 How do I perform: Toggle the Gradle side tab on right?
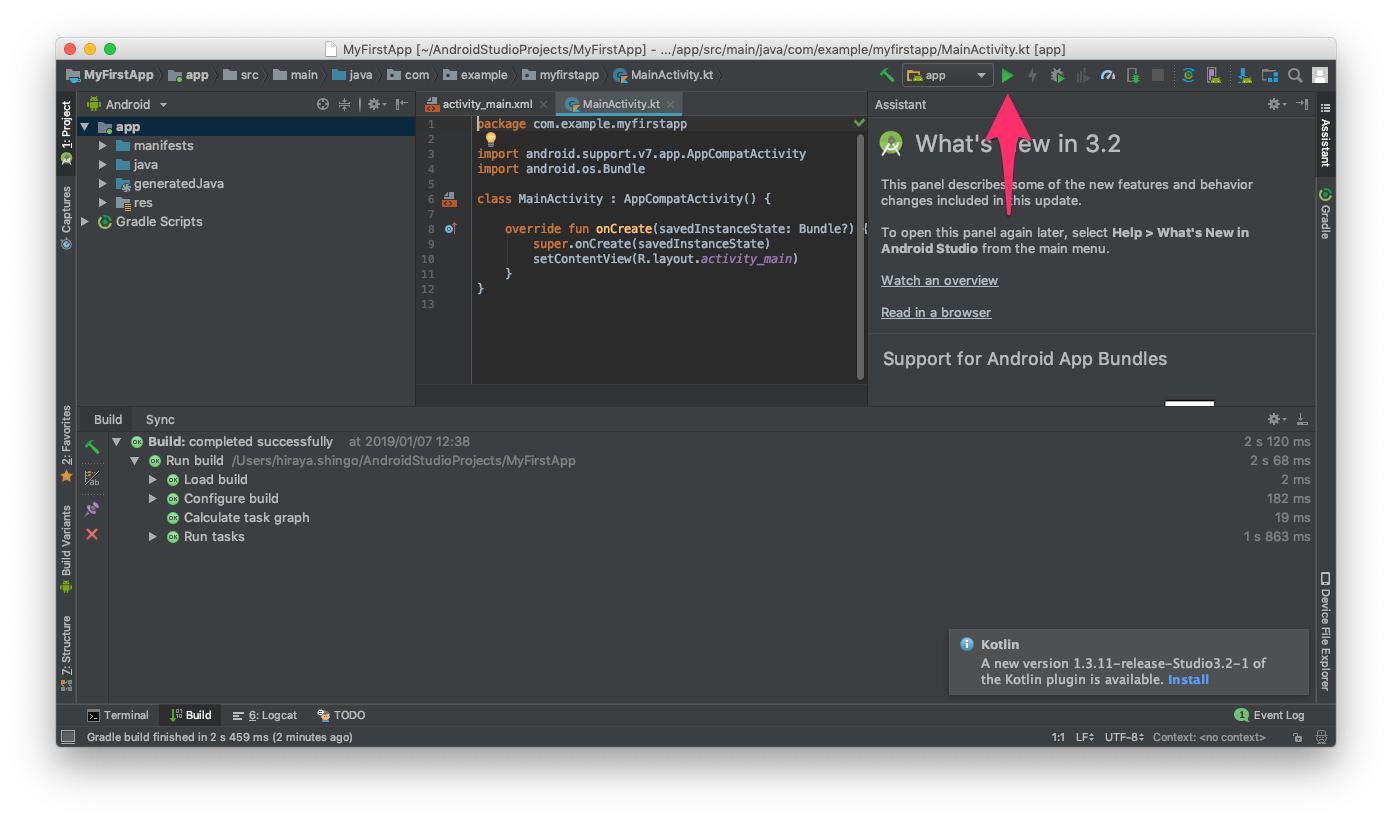click(x=1325, y=213)
